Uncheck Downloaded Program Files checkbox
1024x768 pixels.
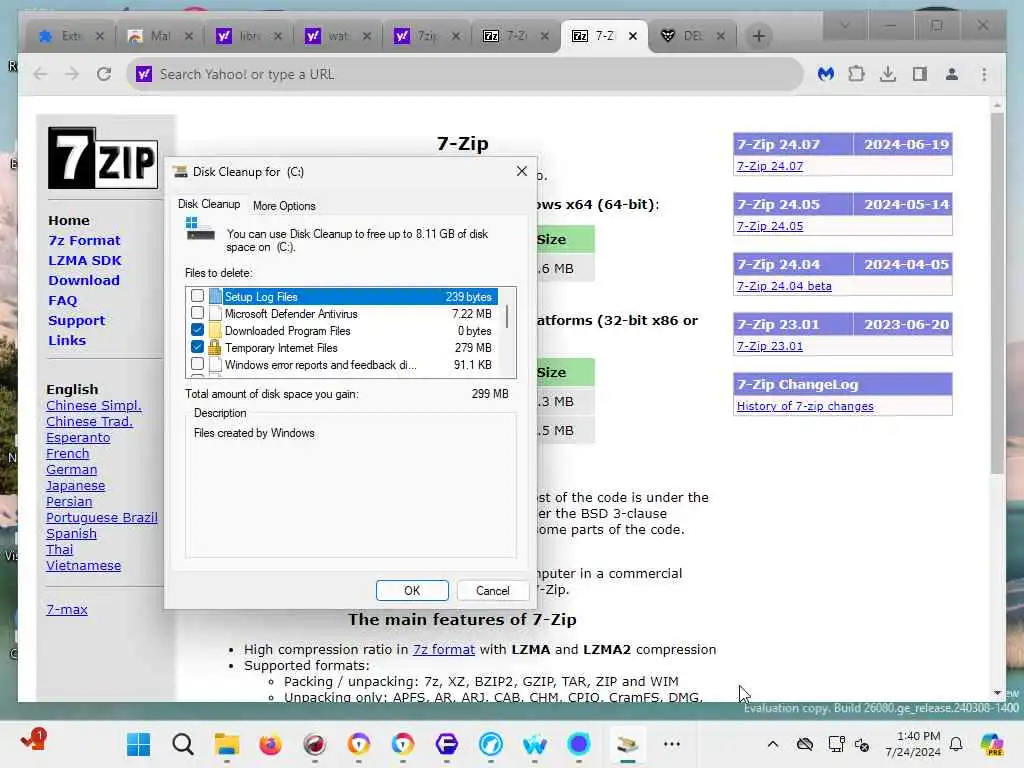pos(197,330)
